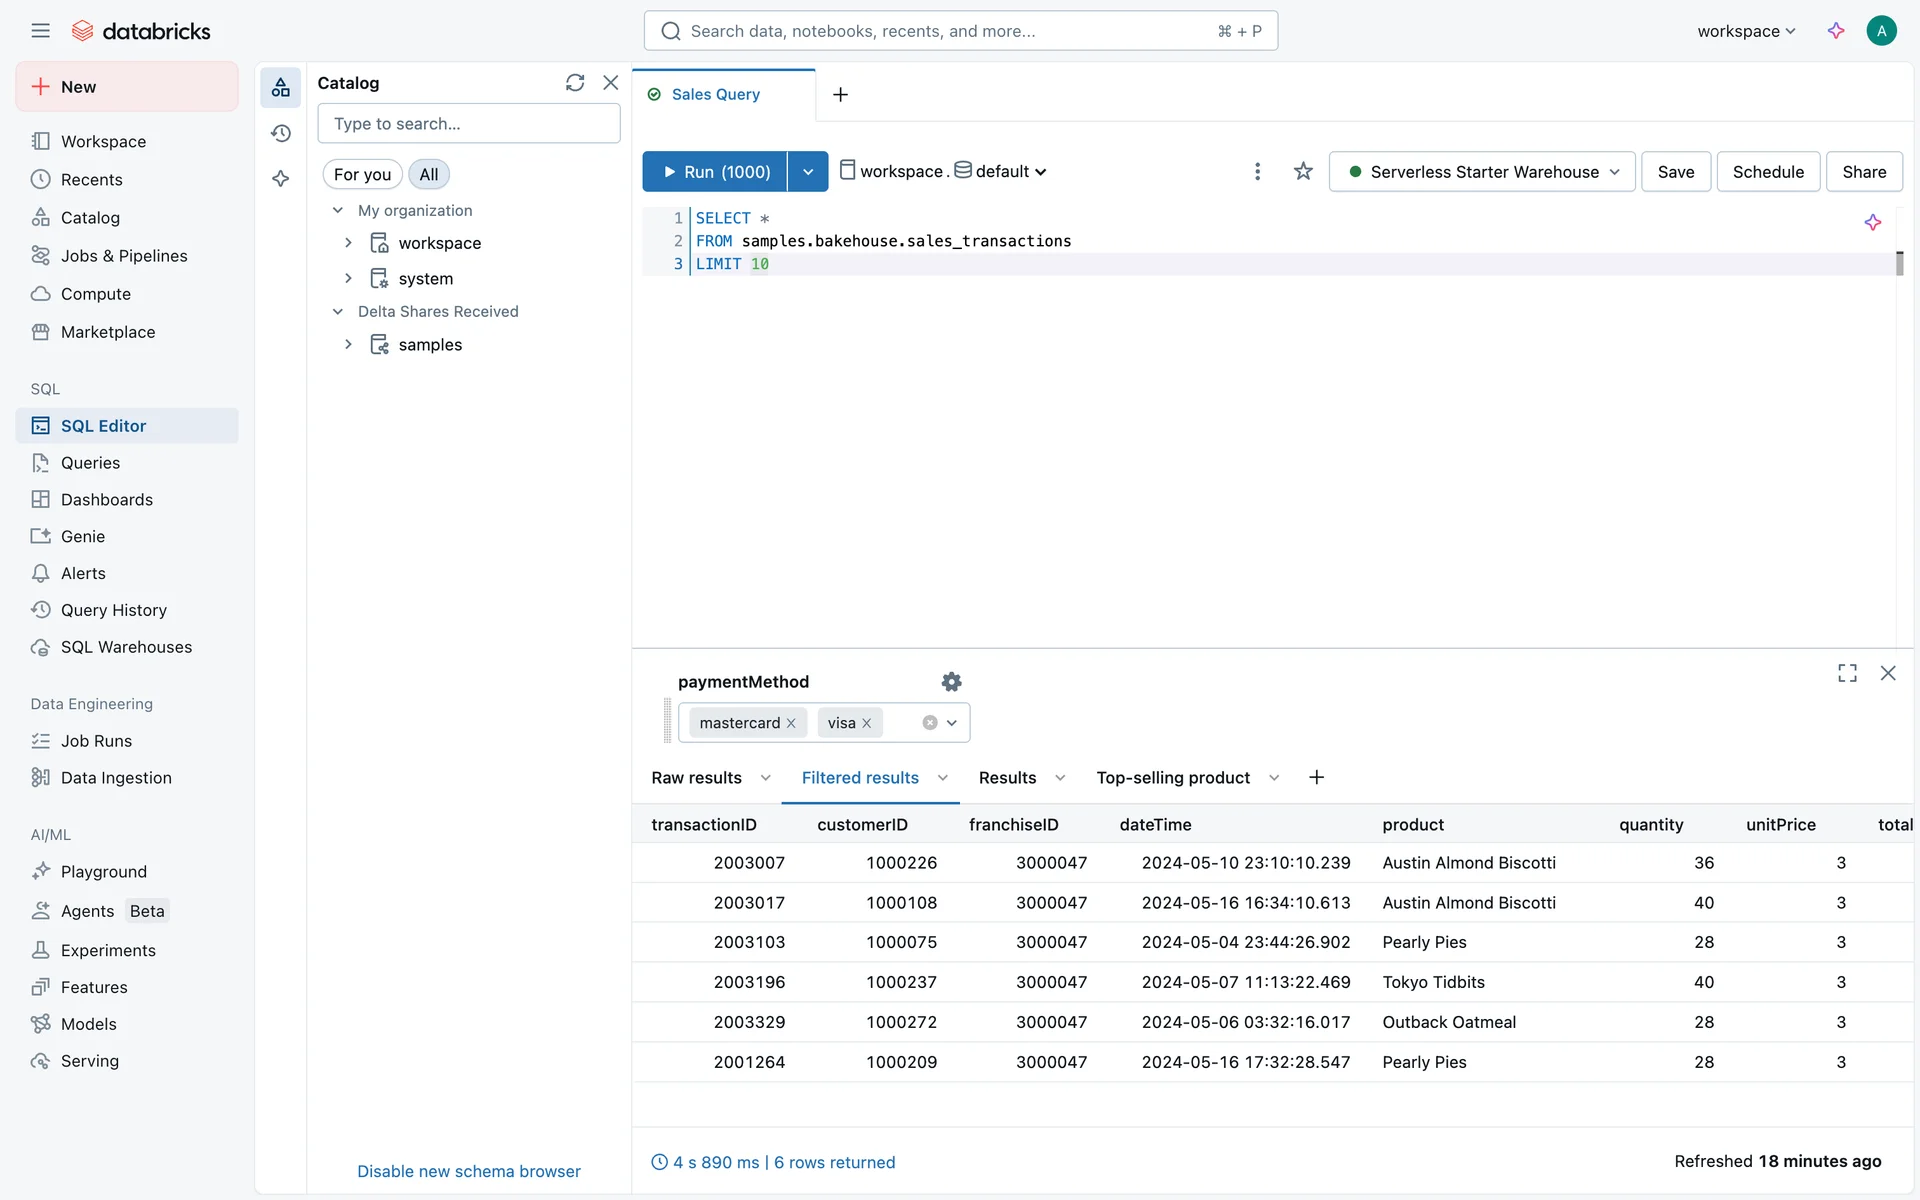Remove the mastercard filter chip
1920x1200 pixels.
click(791, 723)
